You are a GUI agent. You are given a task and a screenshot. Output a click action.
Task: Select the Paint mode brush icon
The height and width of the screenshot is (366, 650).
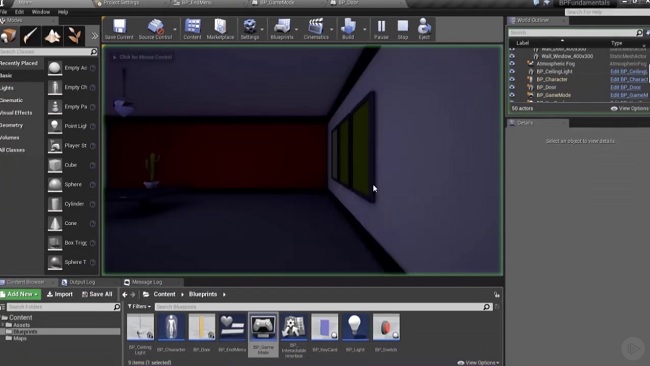pyautogui.click(x=30, y=36)
